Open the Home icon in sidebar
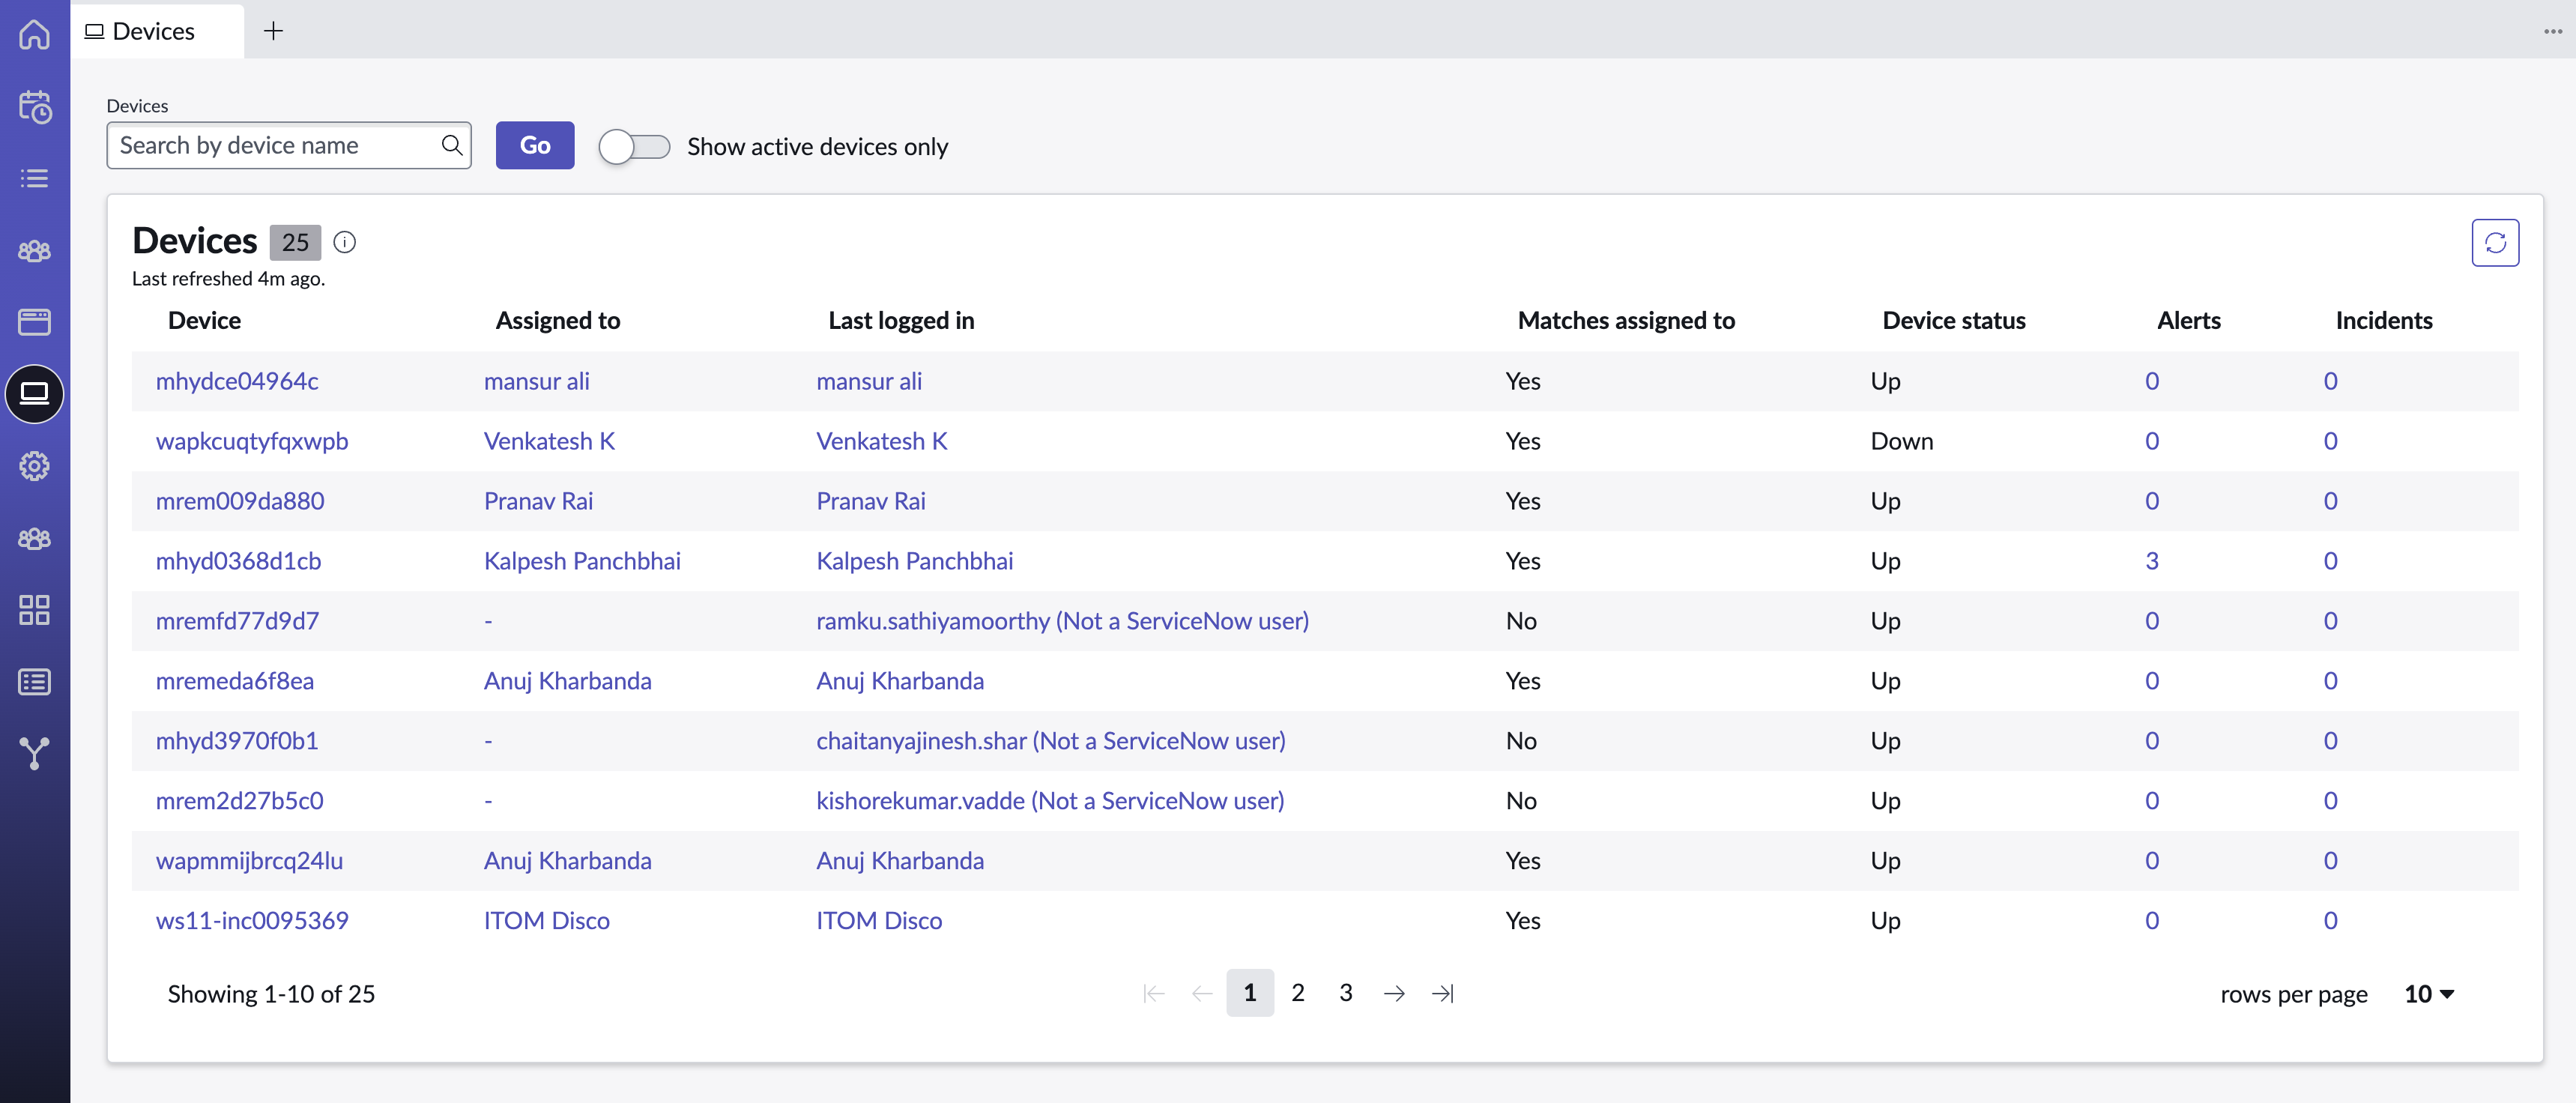Viewport: 2576px width, 1103px height. [x=34, y=34]
